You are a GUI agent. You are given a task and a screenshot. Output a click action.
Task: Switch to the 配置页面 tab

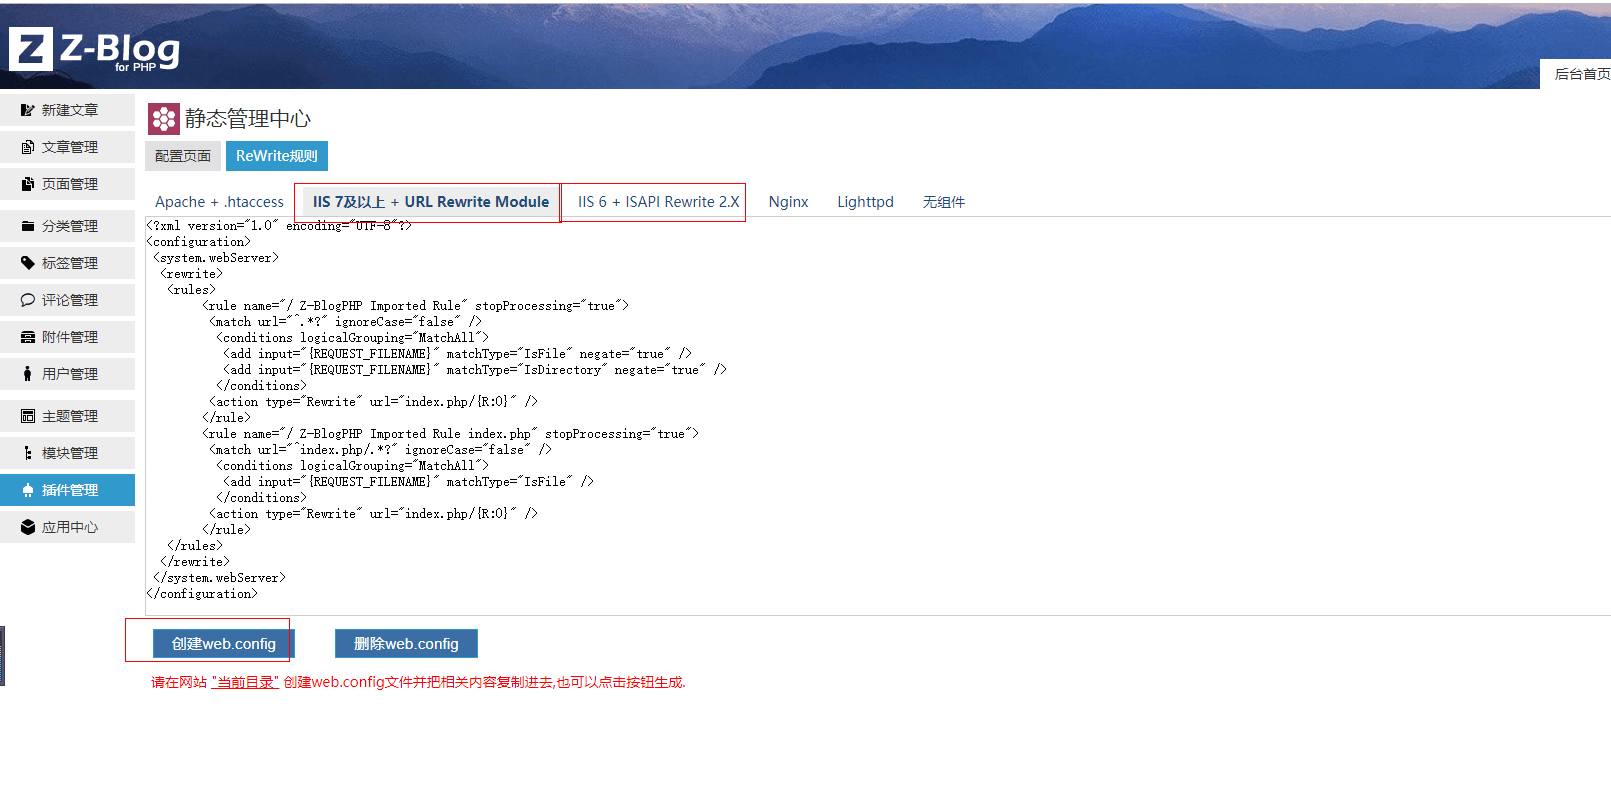point(183,156)
